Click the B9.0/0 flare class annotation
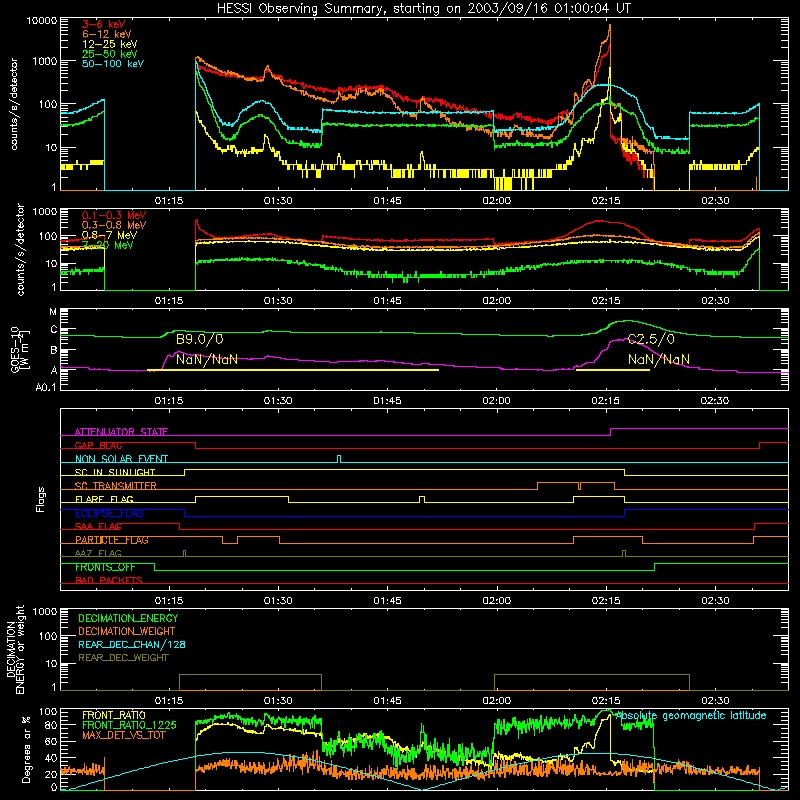The image size is (800, 800). click(x=199, y=339)
